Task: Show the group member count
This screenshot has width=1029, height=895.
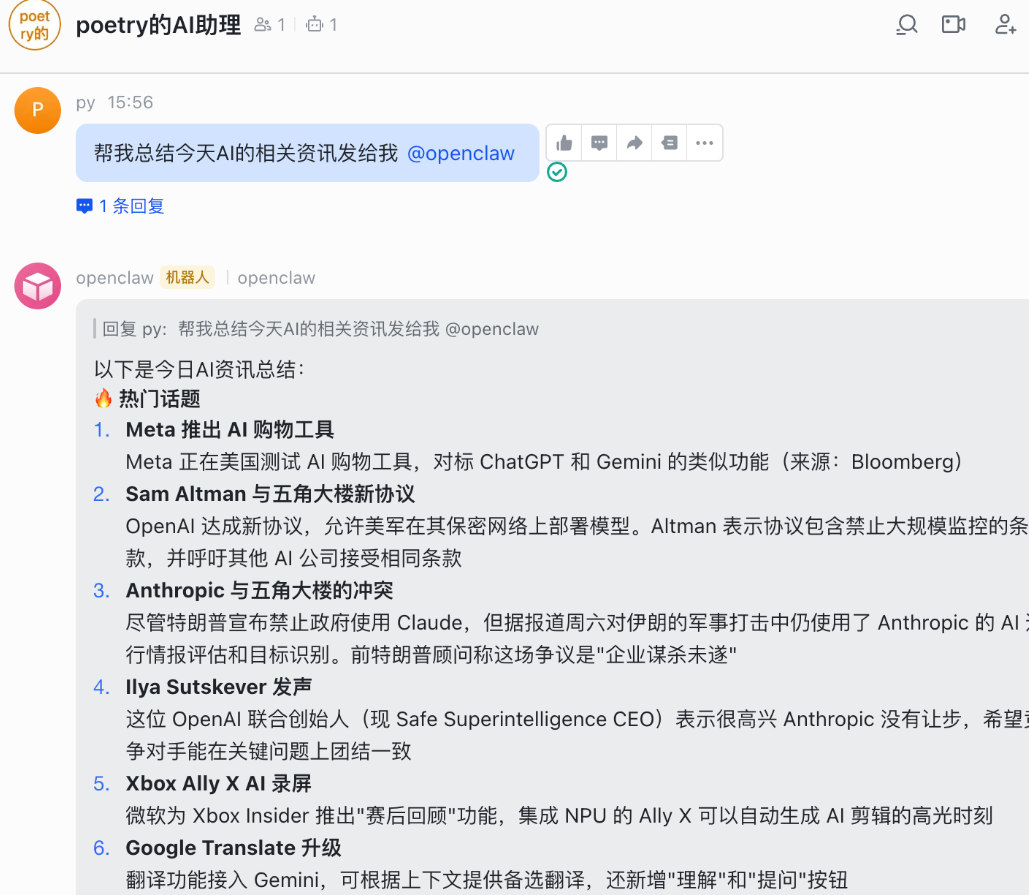Action: pos(270,25)
